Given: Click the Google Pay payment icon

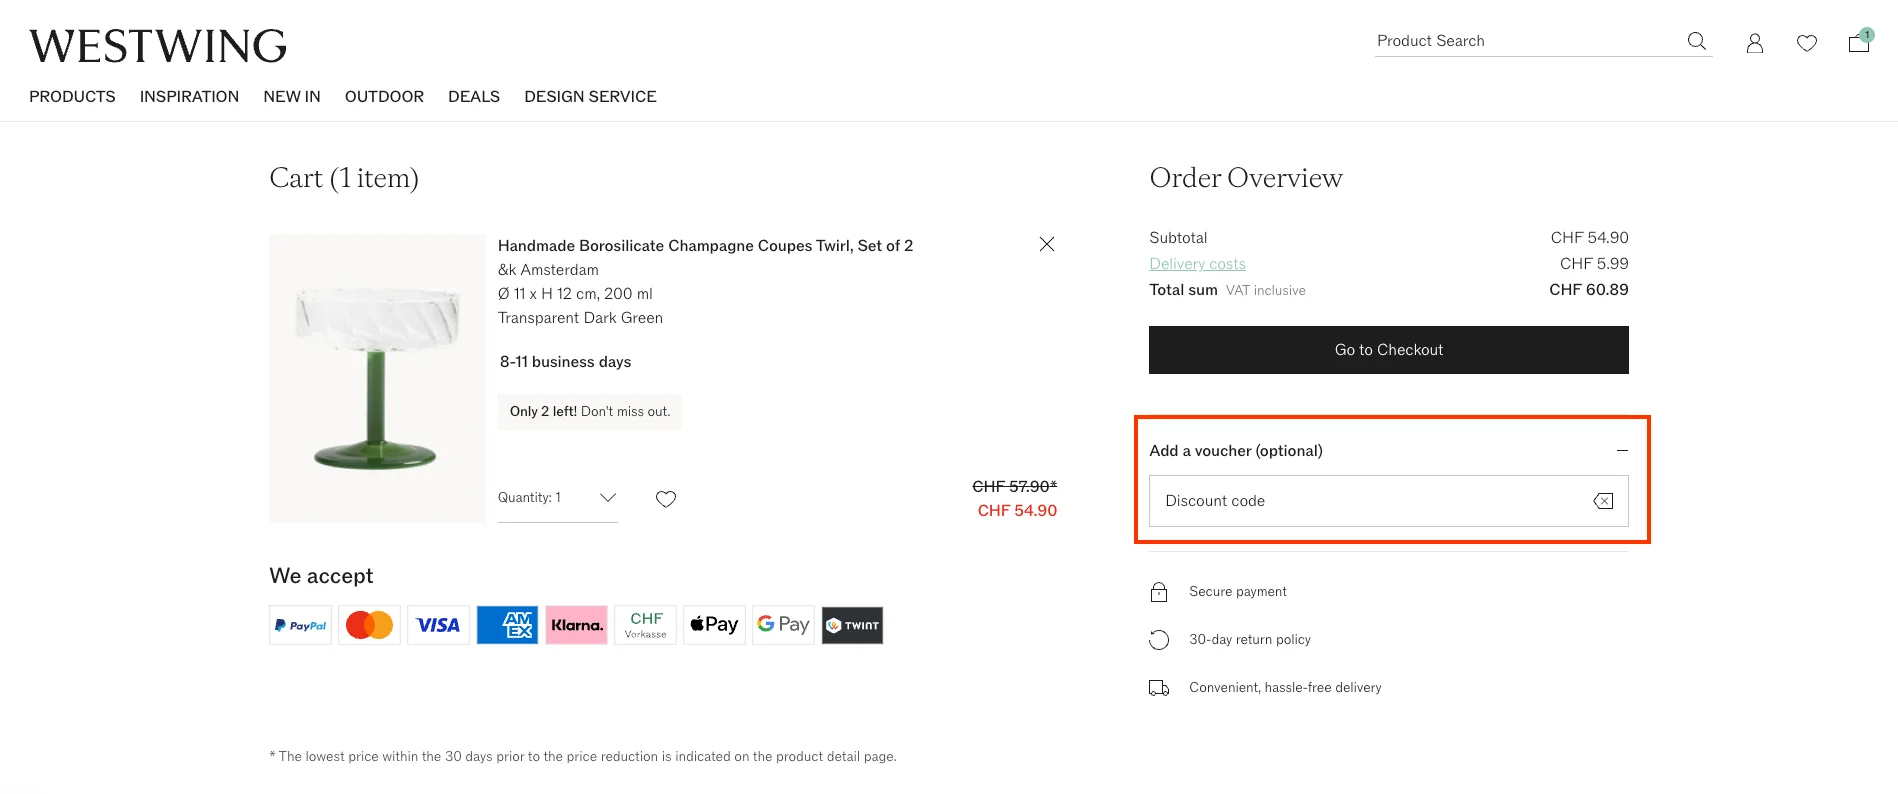Looking at the screenshot, I should click(x=783, y=625).
